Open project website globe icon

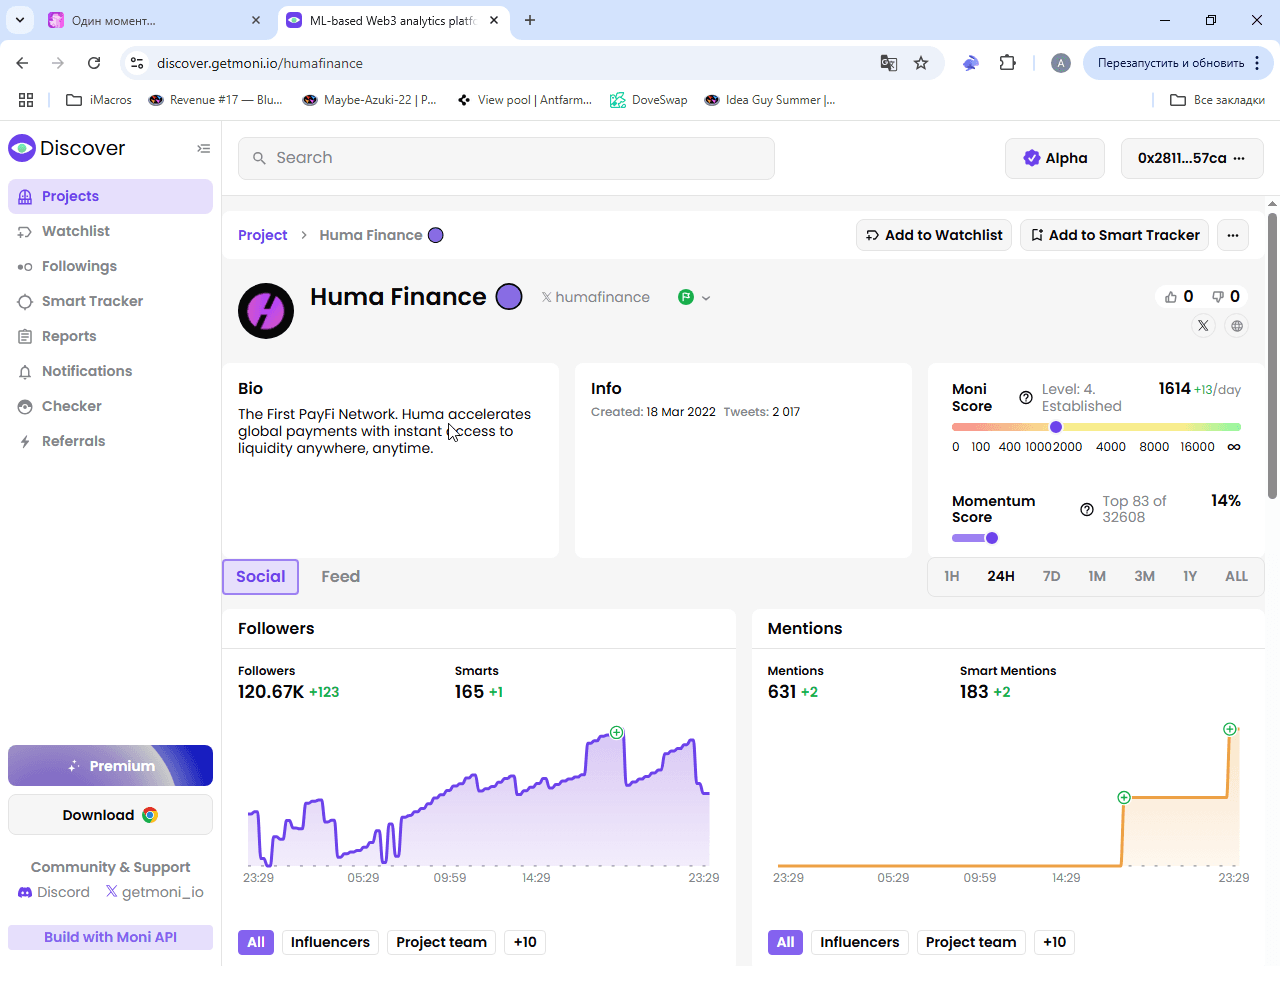click(x=1237, y=326)
